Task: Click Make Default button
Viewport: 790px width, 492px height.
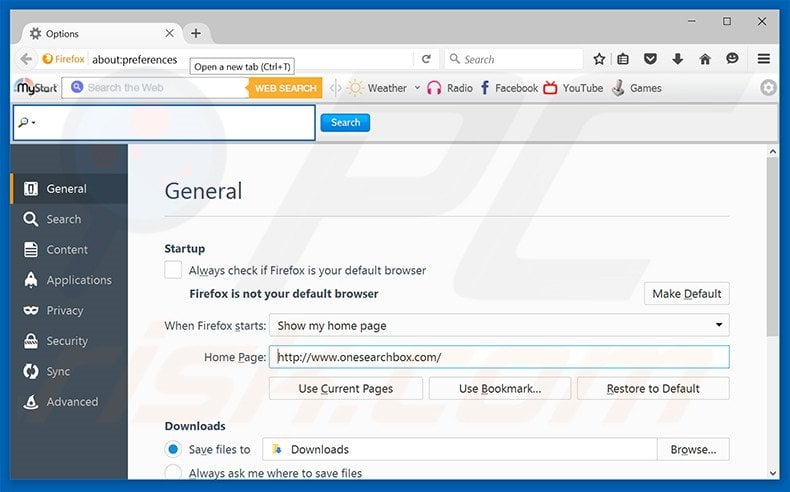Action: tap(687, 294)
